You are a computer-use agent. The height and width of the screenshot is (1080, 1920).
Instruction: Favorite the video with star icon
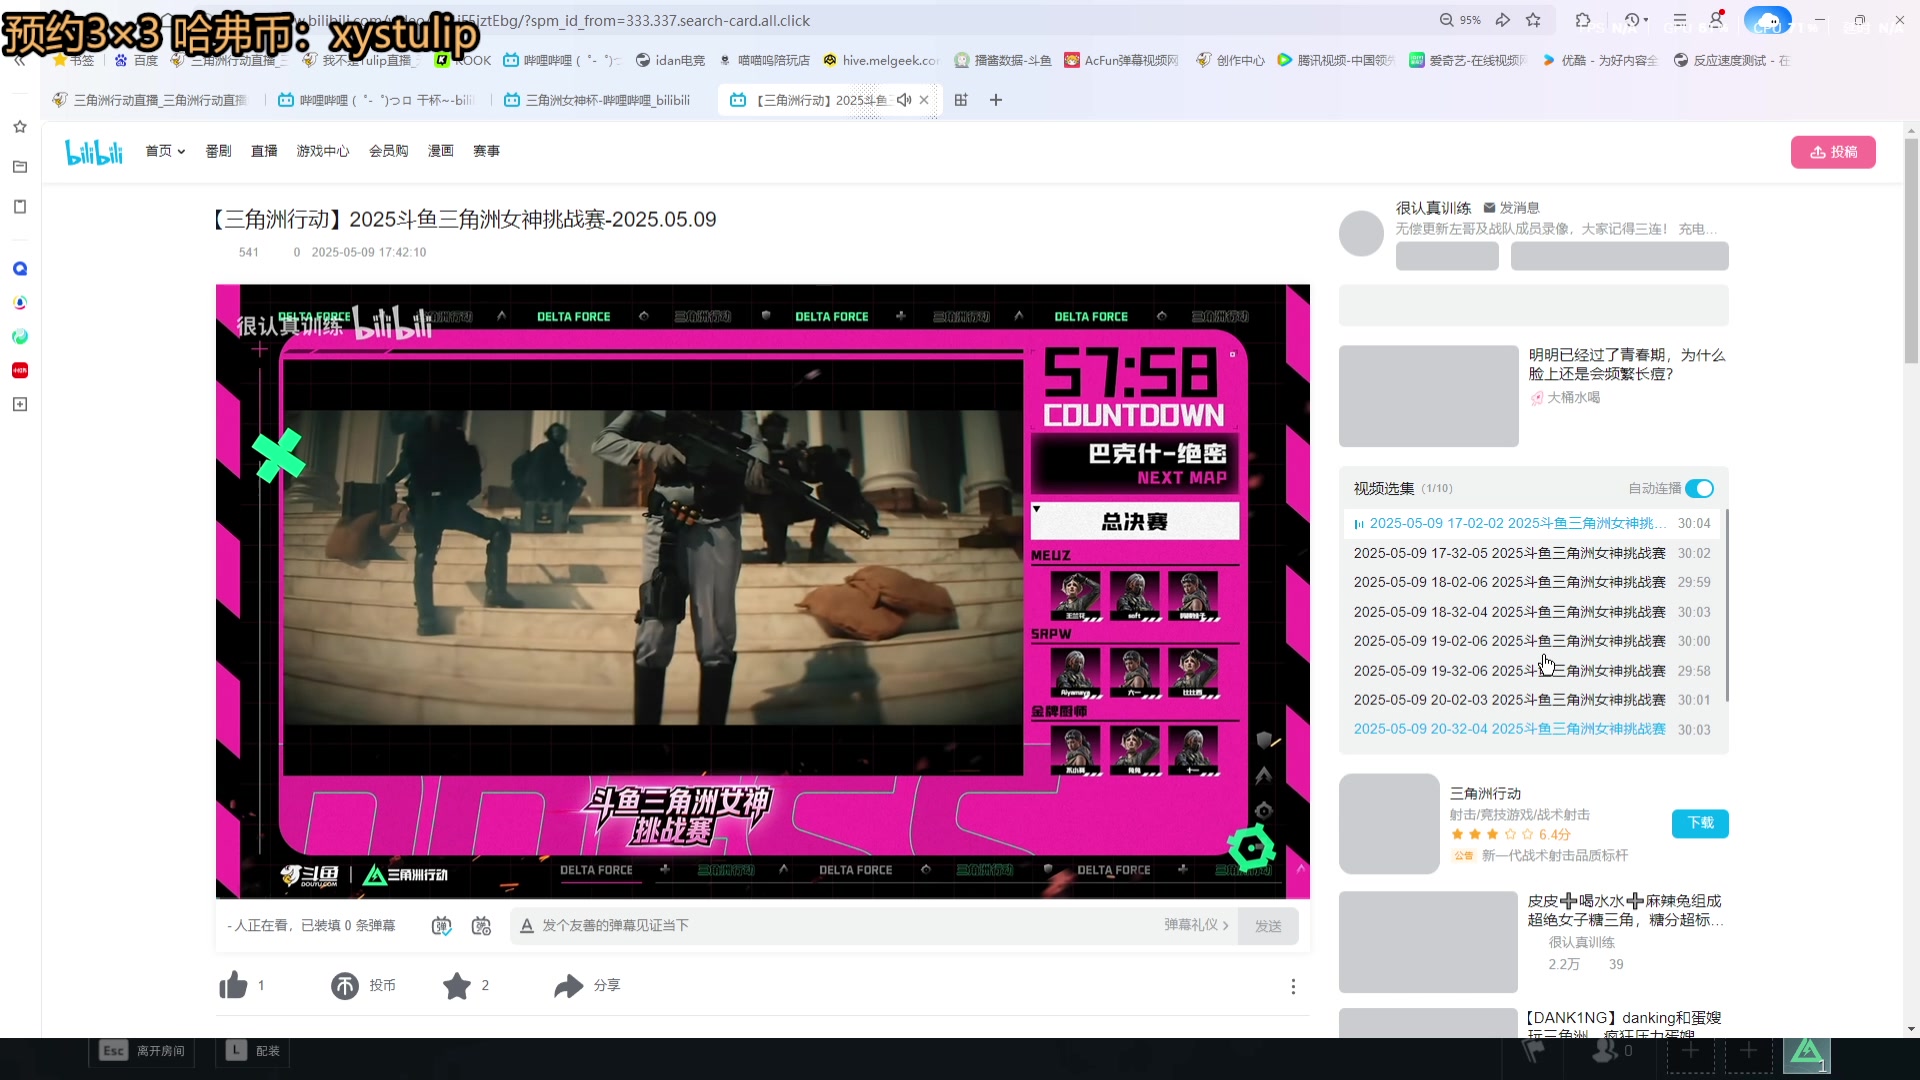pos(457,986)
